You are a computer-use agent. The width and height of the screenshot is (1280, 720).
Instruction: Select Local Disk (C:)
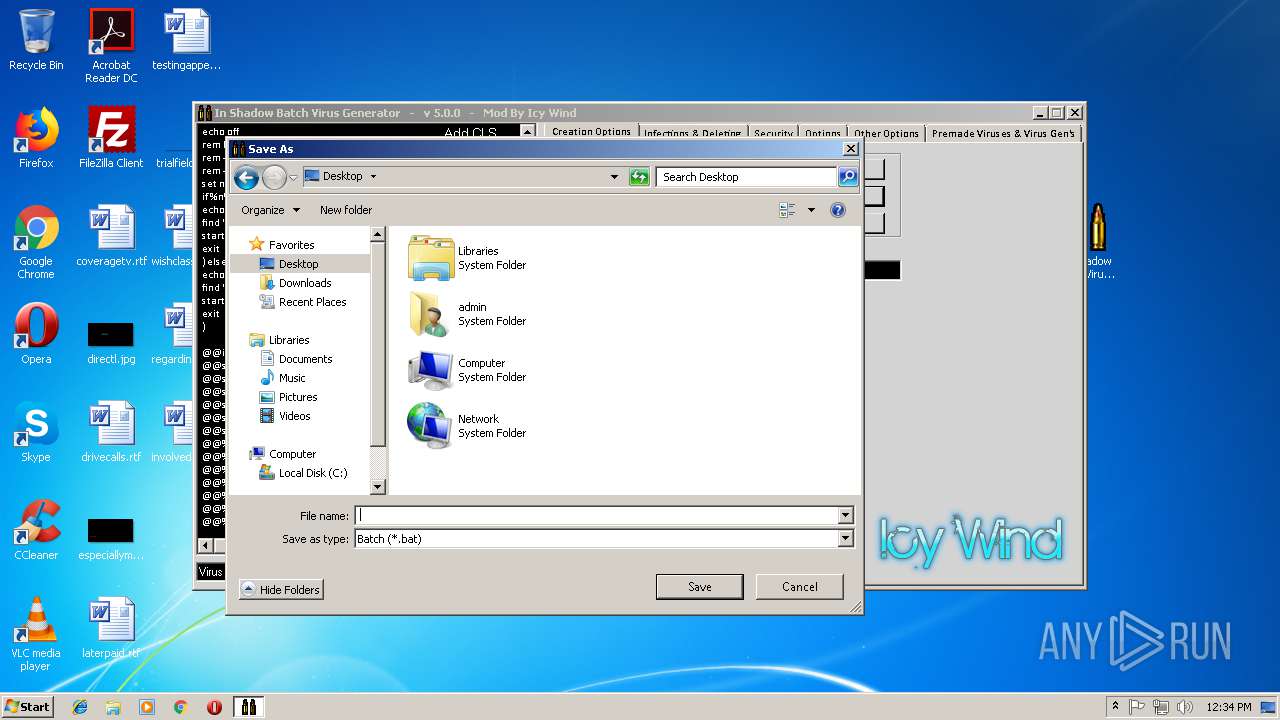312,473
